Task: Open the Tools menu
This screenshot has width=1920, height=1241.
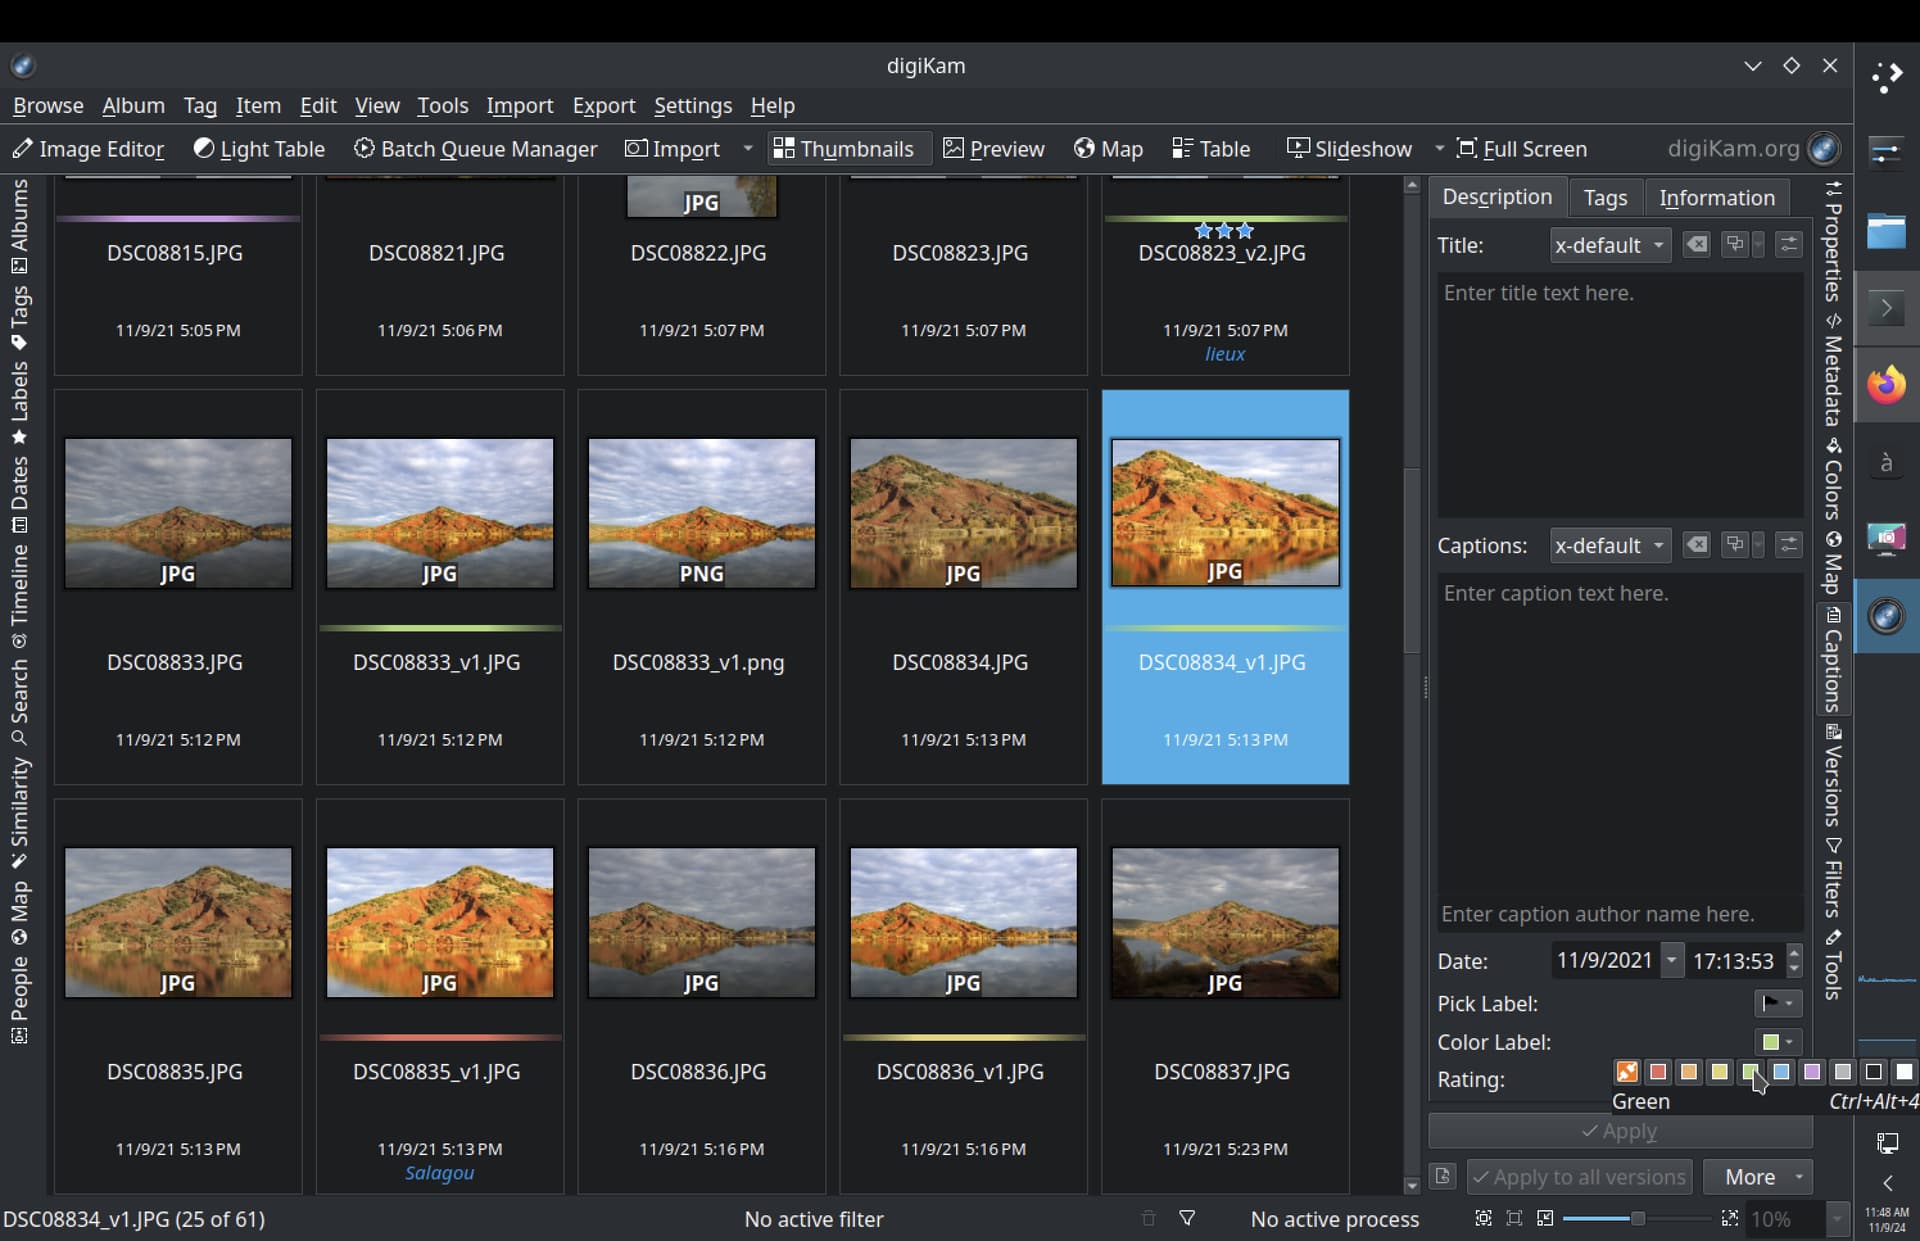Action: [x=442, y=105]
